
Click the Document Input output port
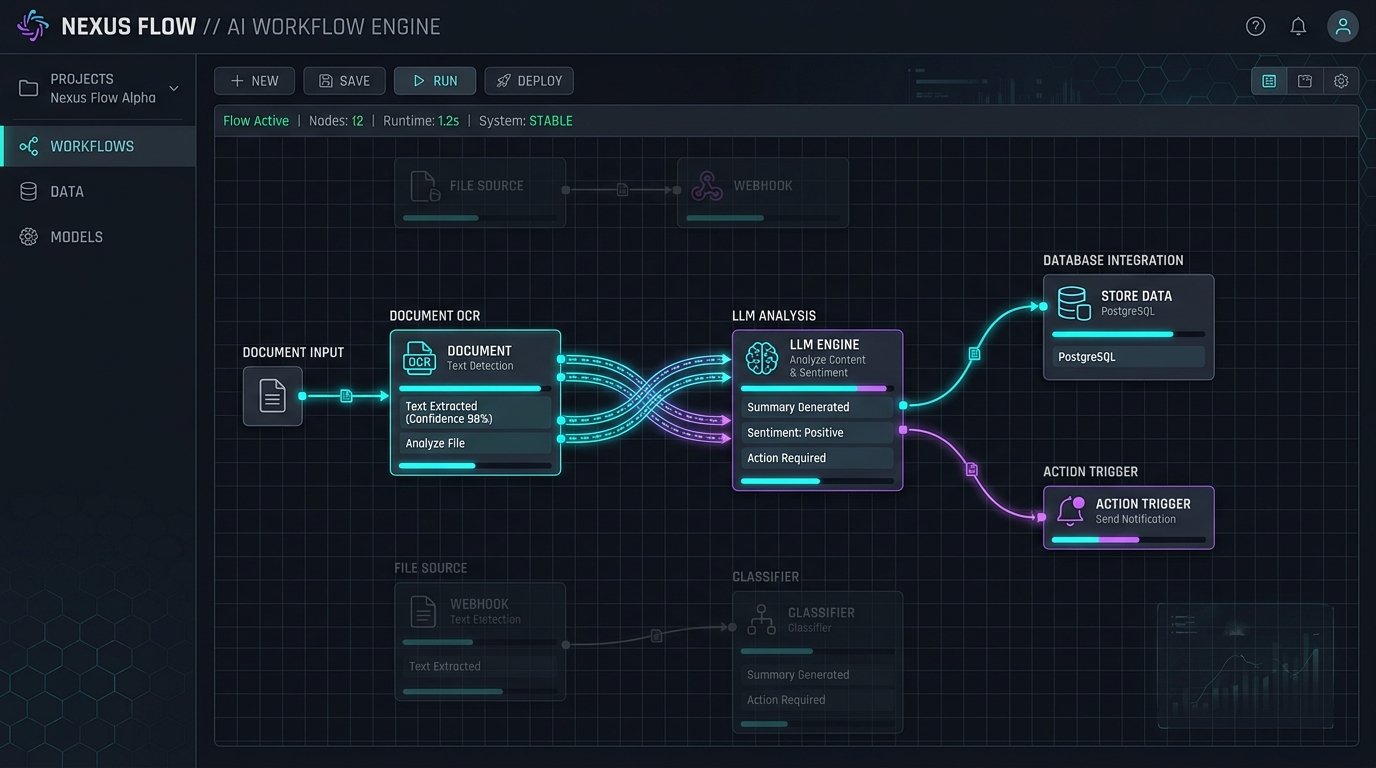tap(302, 396)
